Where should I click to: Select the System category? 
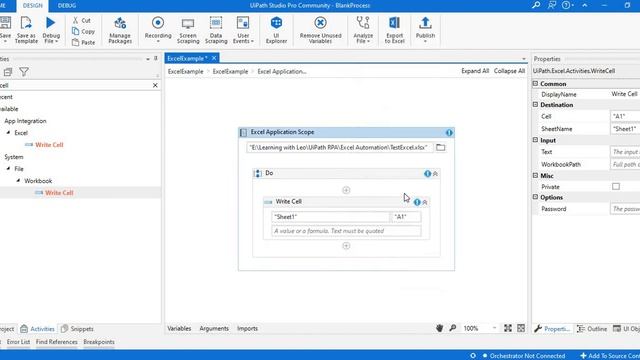tap(14, 157)
